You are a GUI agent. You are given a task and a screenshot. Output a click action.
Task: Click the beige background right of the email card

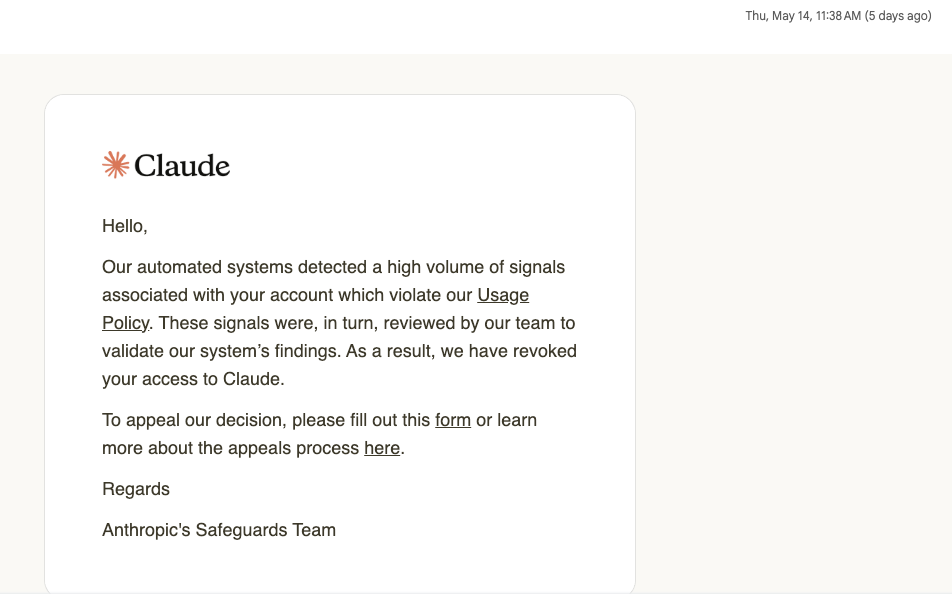coord(789,322)
